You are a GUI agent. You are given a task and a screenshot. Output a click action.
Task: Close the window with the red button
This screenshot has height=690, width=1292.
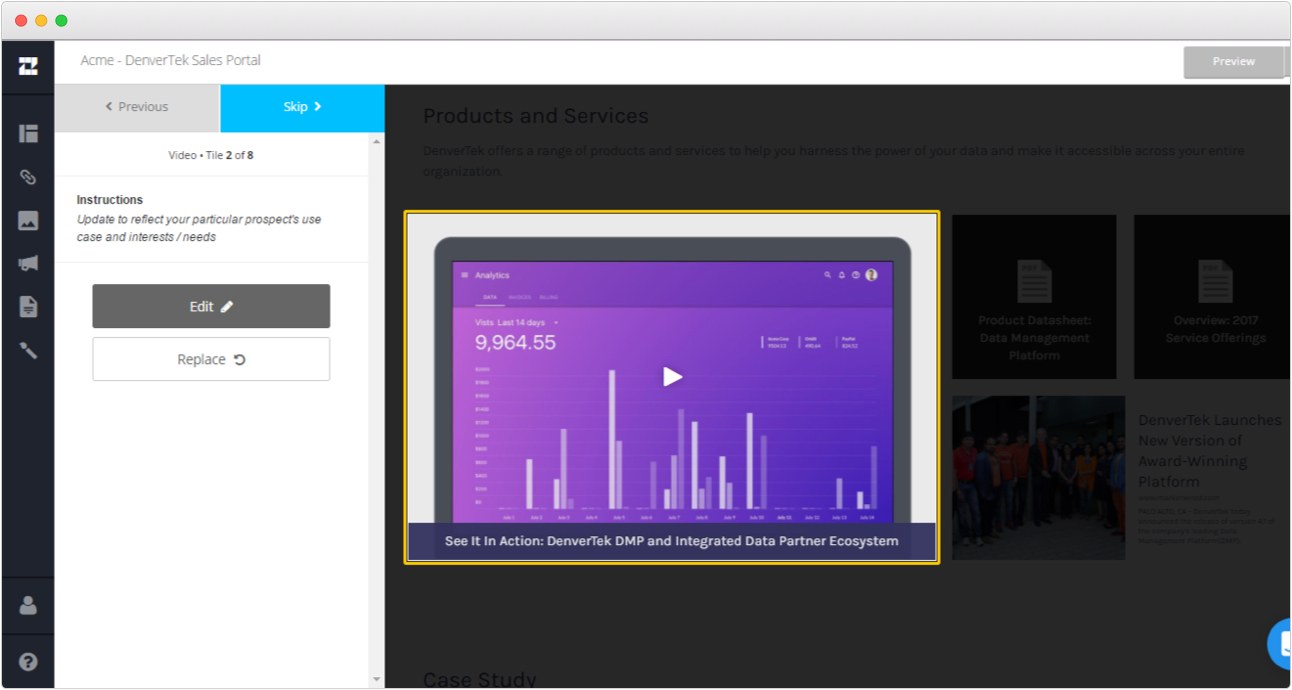[21, 20]
